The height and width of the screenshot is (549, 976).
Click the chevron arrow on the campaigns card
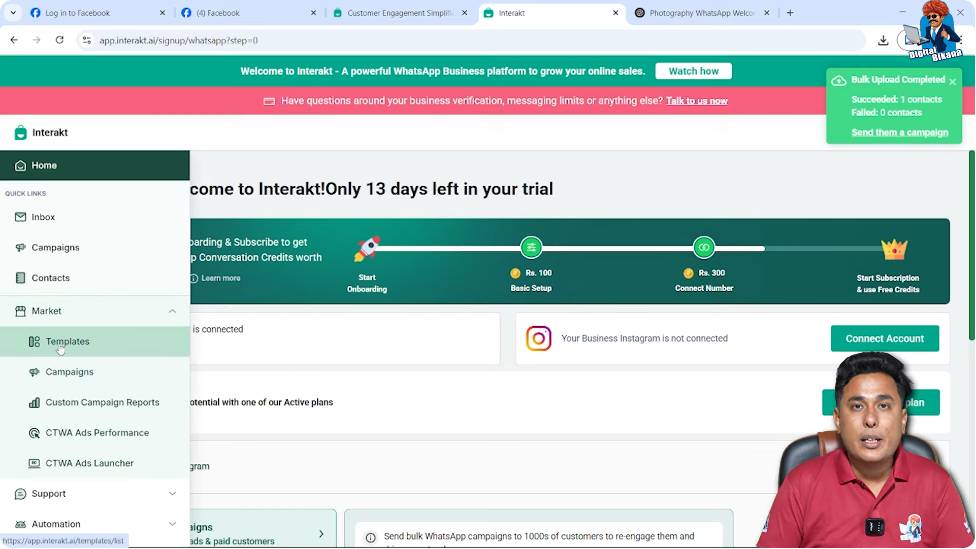click(x=321, y=534)
